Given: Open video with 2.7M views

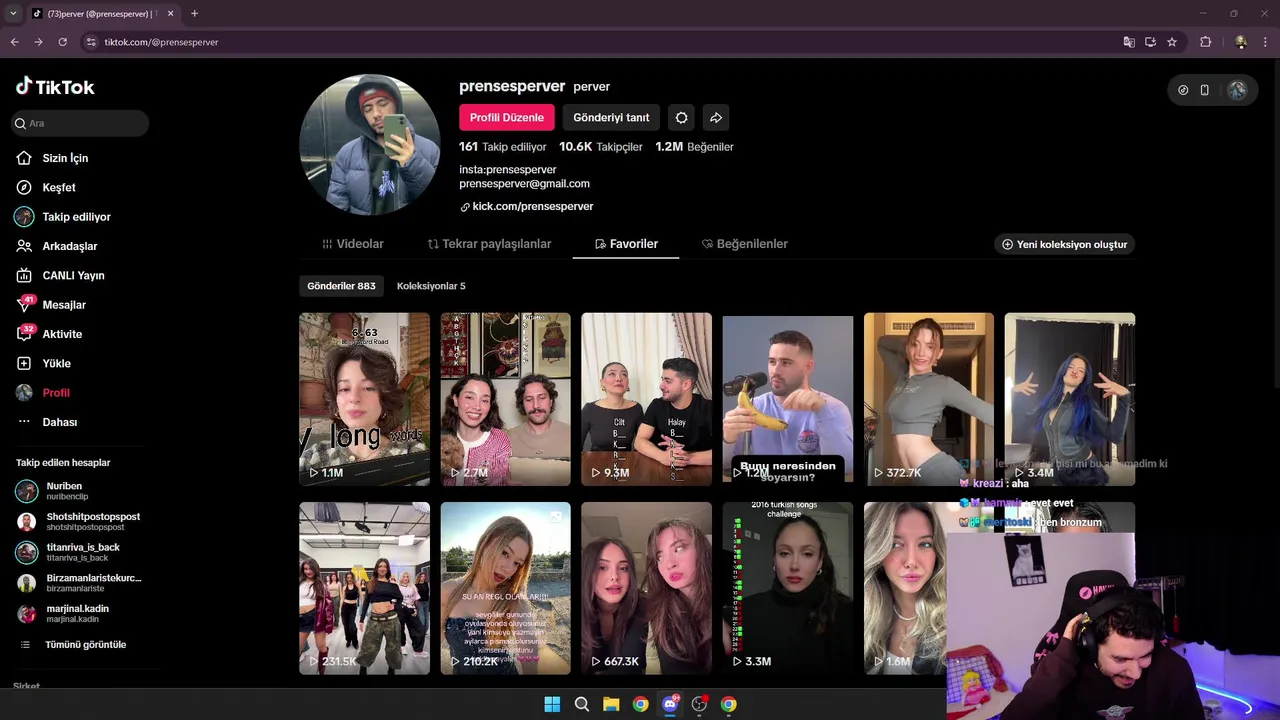Looking at the screenshot, I should (x=505, y=399).
